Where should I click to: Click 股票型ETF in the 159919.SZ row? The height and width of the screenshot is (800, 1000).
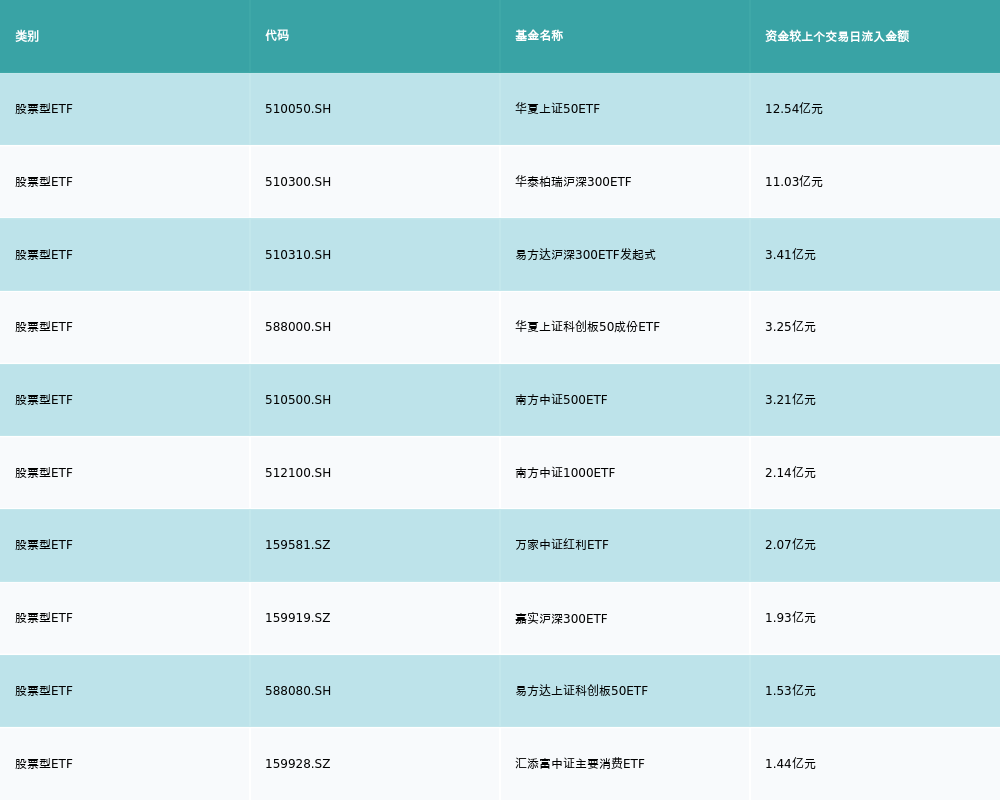click(x=44, y=618)
